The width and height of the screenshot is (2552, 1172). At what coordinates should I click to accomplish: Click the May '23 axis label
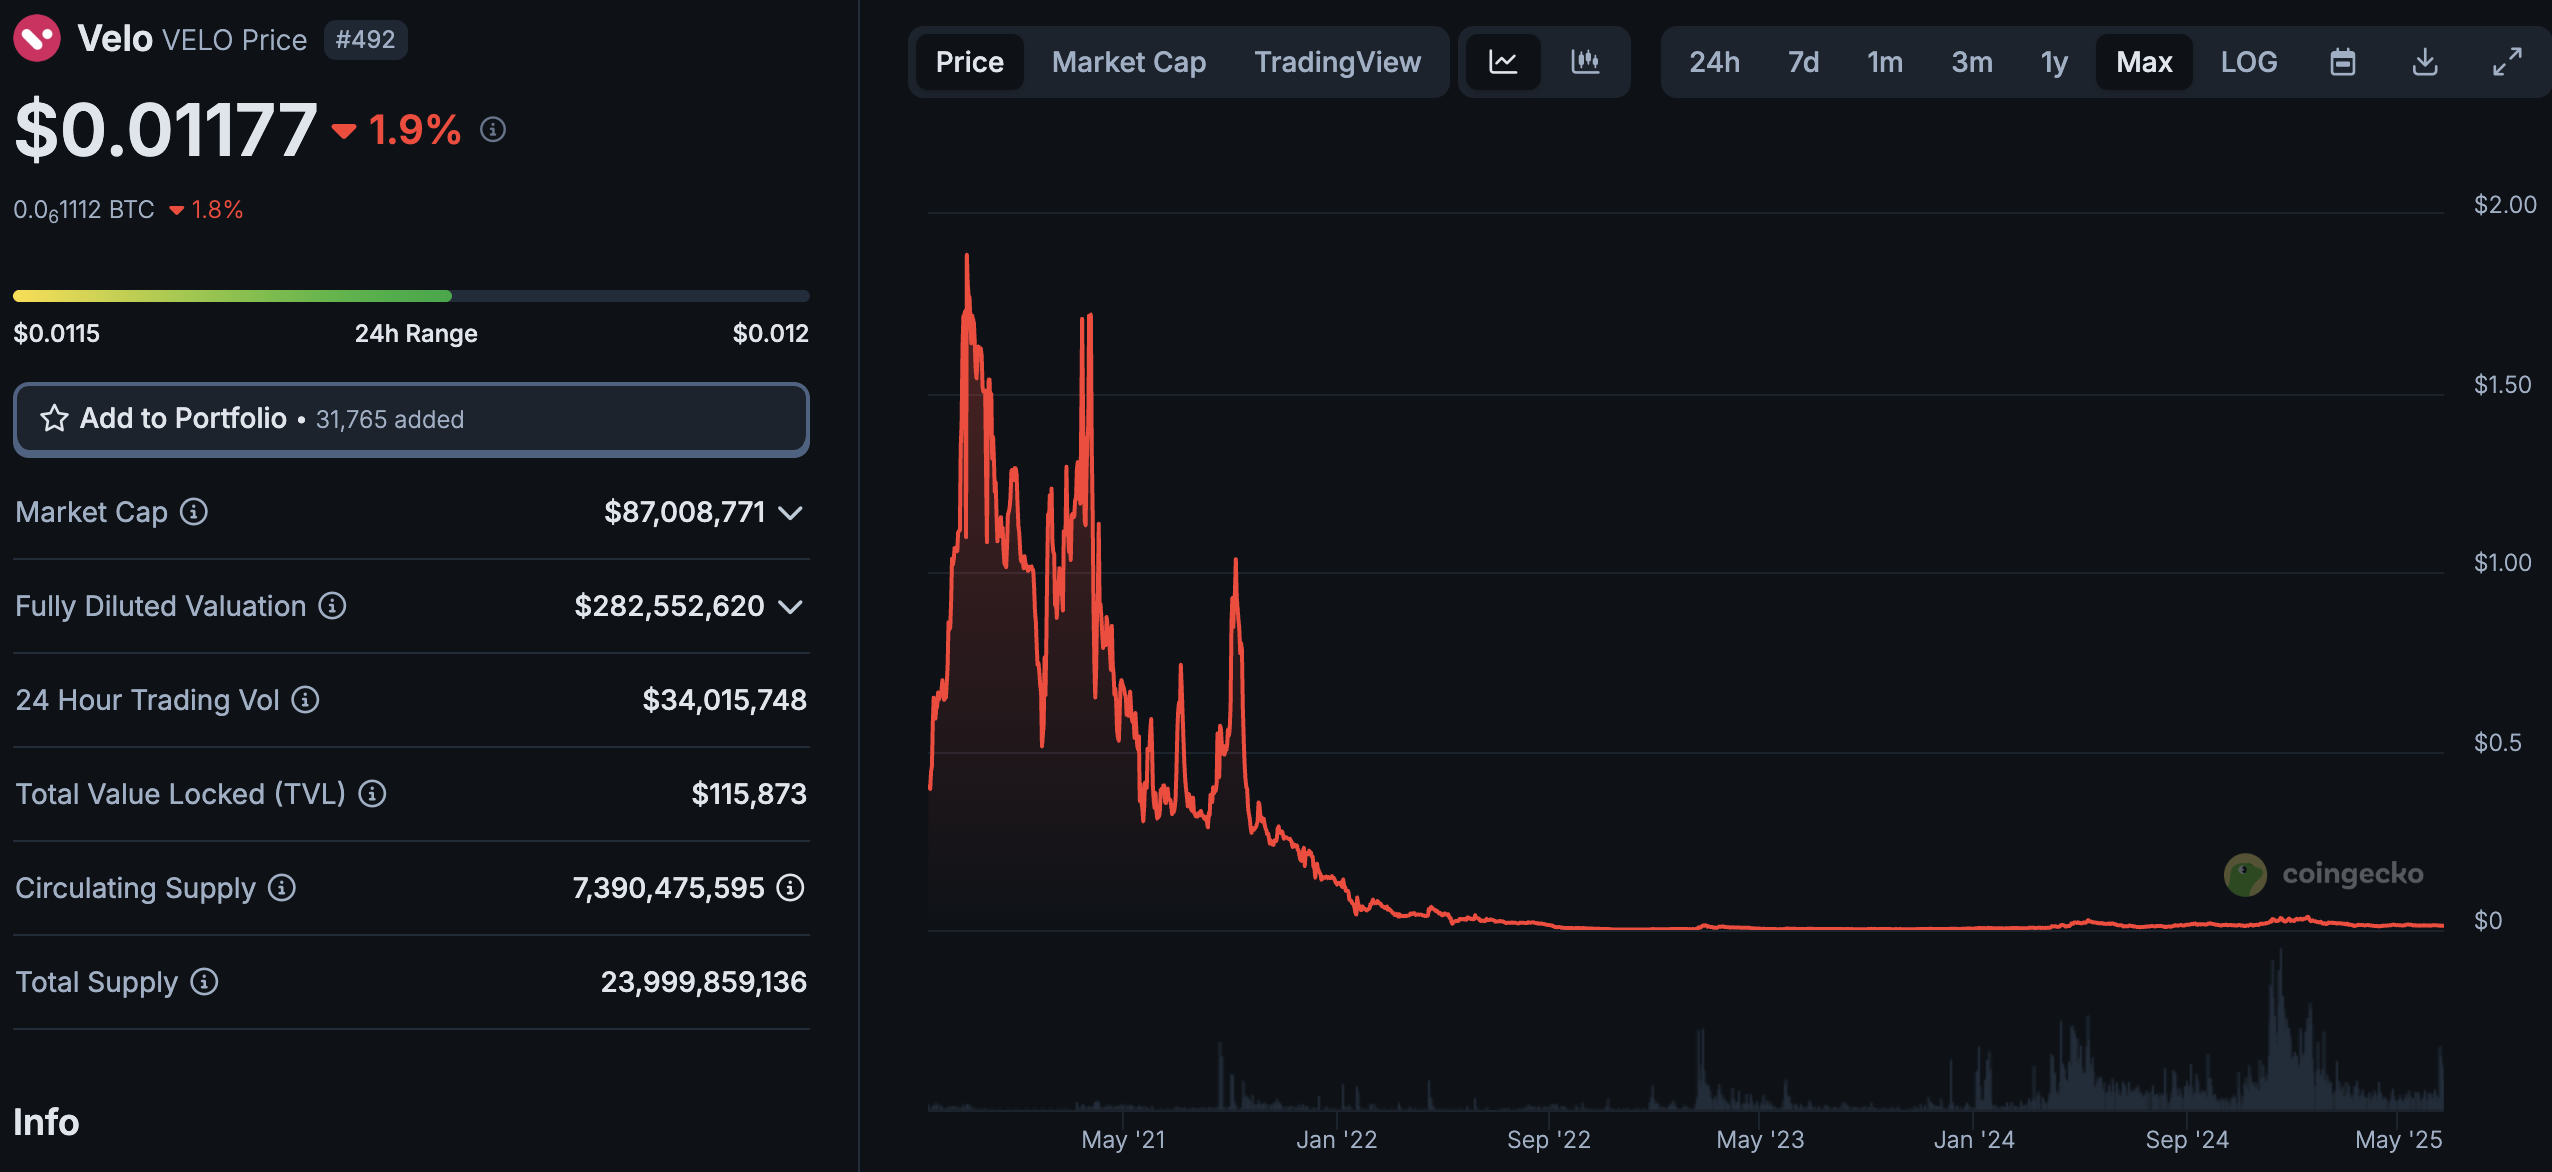[1760, 1139]
